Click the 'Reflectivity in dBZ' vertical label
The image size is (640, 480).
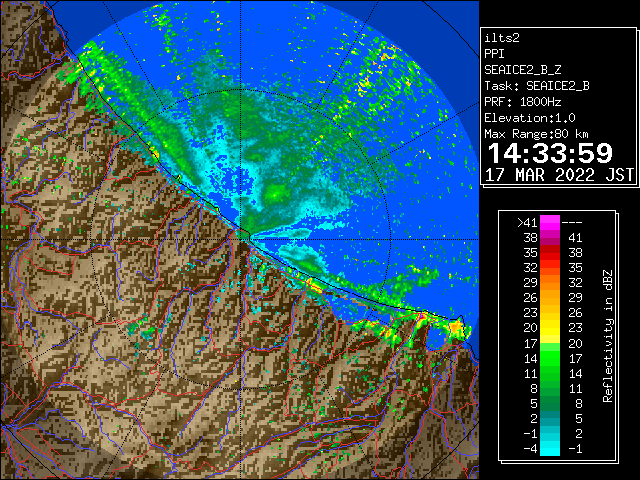[608, 336]
